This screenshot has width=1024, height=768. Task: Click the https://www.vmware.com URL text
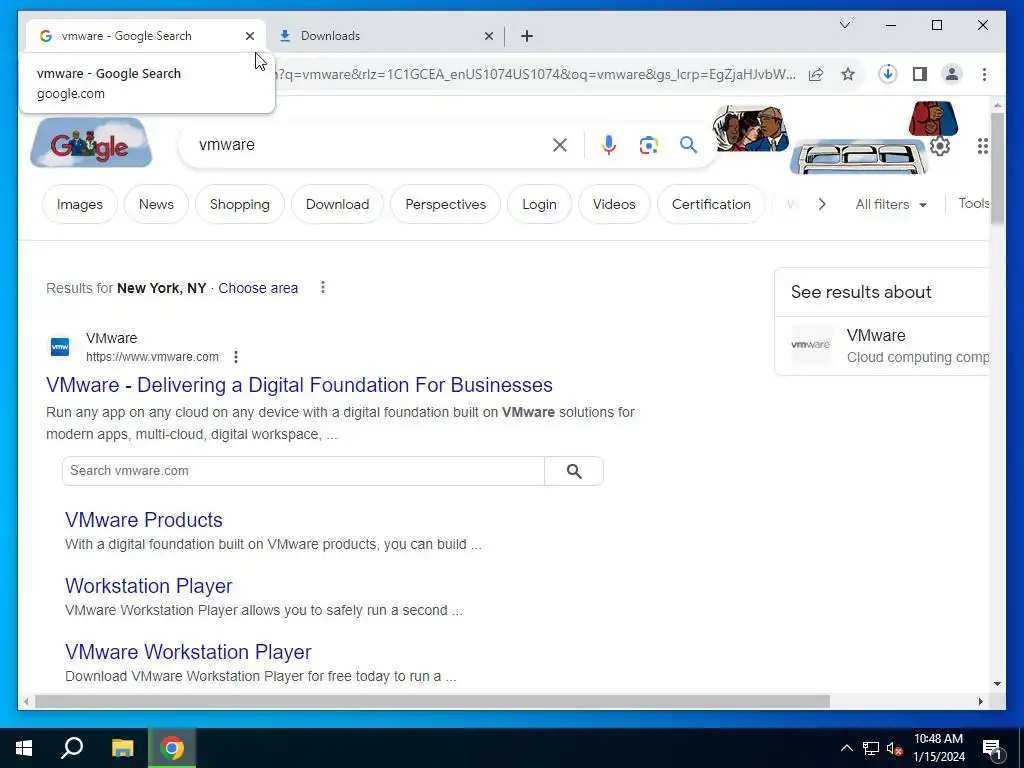tap(152, 357)
